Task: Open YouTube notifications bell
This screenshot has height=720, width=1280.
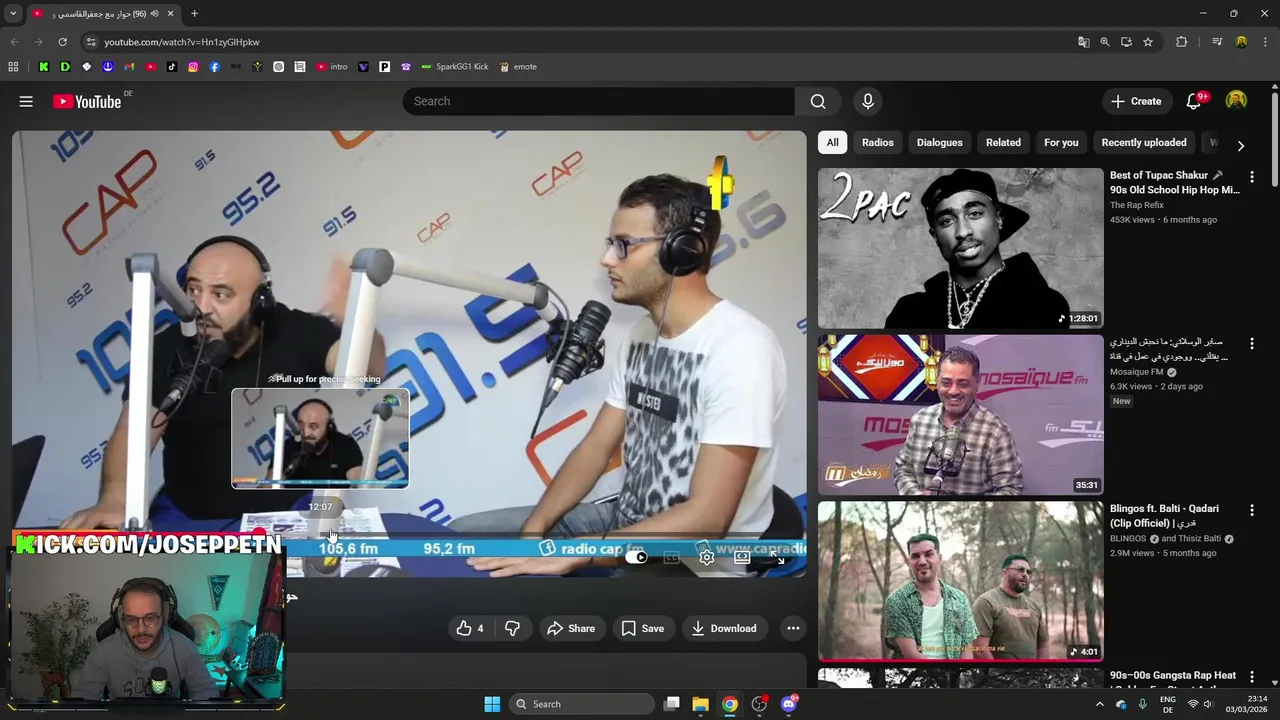Action: click(1194, 101)
